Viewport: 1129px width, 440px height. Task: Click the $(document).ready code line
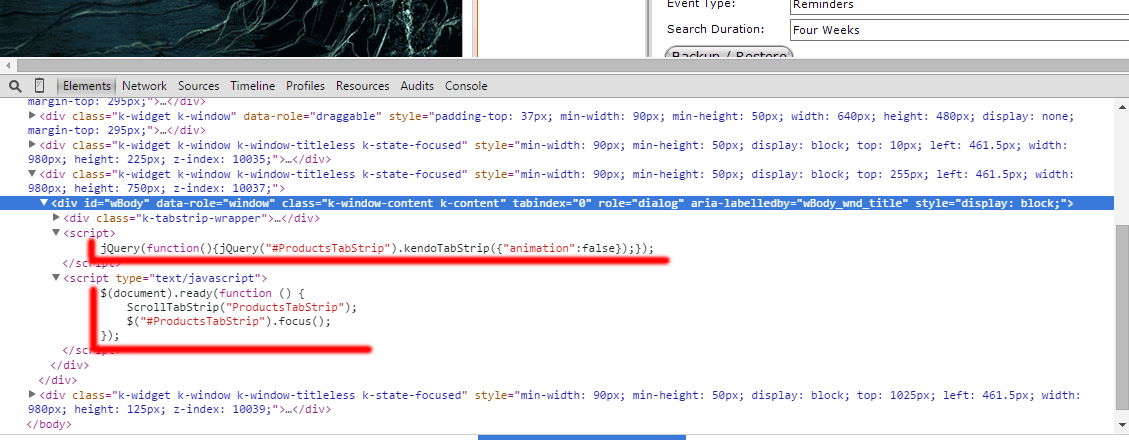203,292
